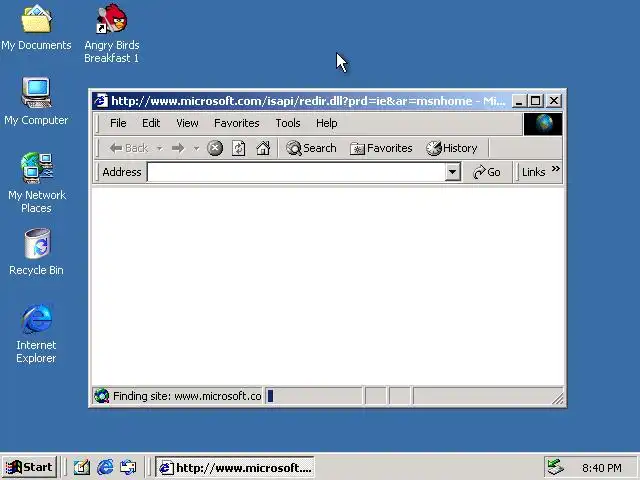
Task: Open the History pane toolbar button
Action: tap(451, 148)
